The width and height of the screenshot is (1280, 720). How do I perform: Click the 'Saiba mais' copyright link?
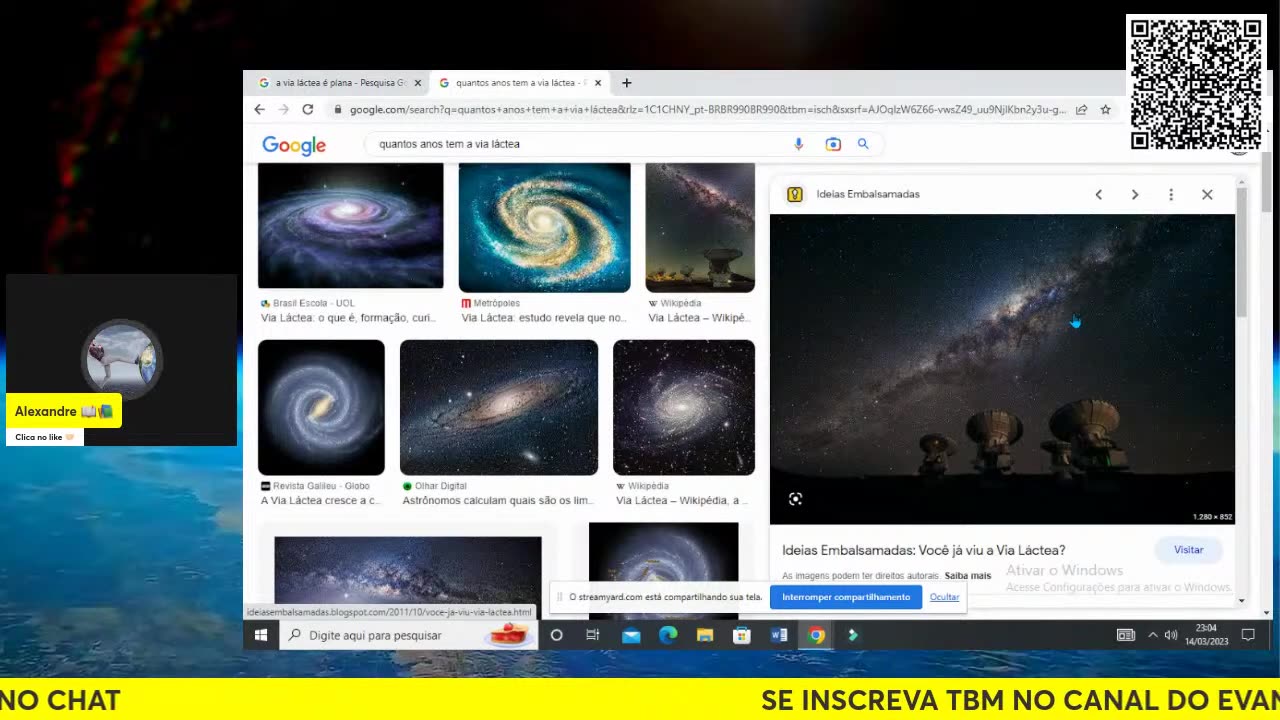pyautogui.click(x=967, y=576)
